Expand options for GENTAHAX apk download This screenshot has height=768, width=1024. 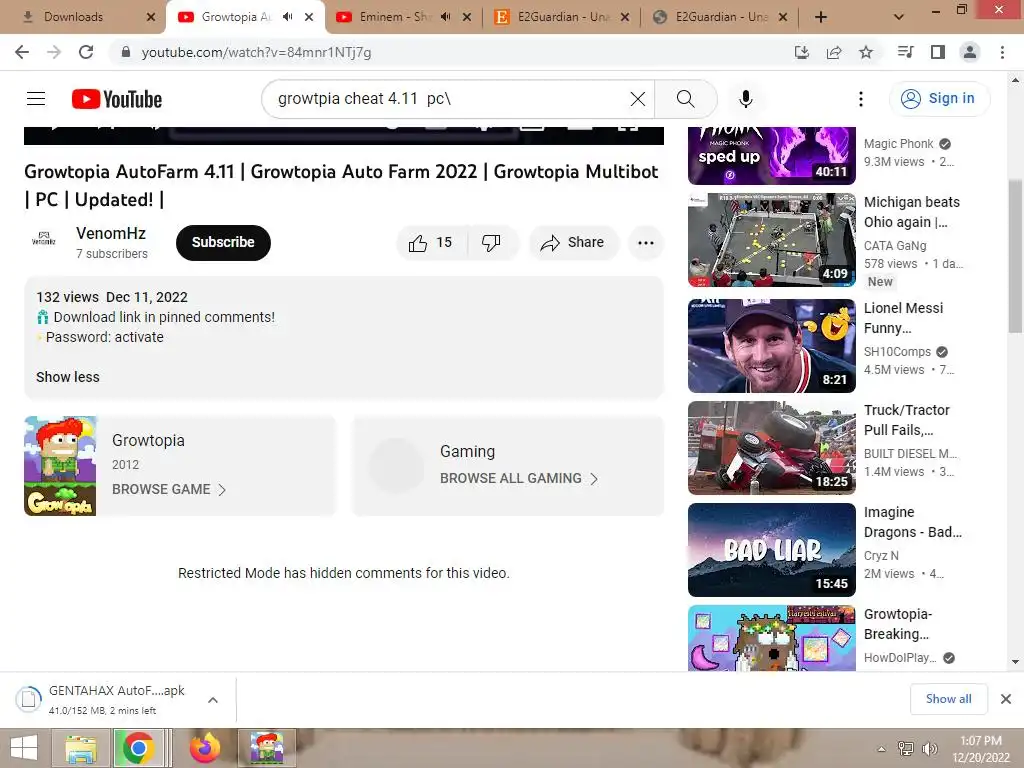[x=213, y=700]
